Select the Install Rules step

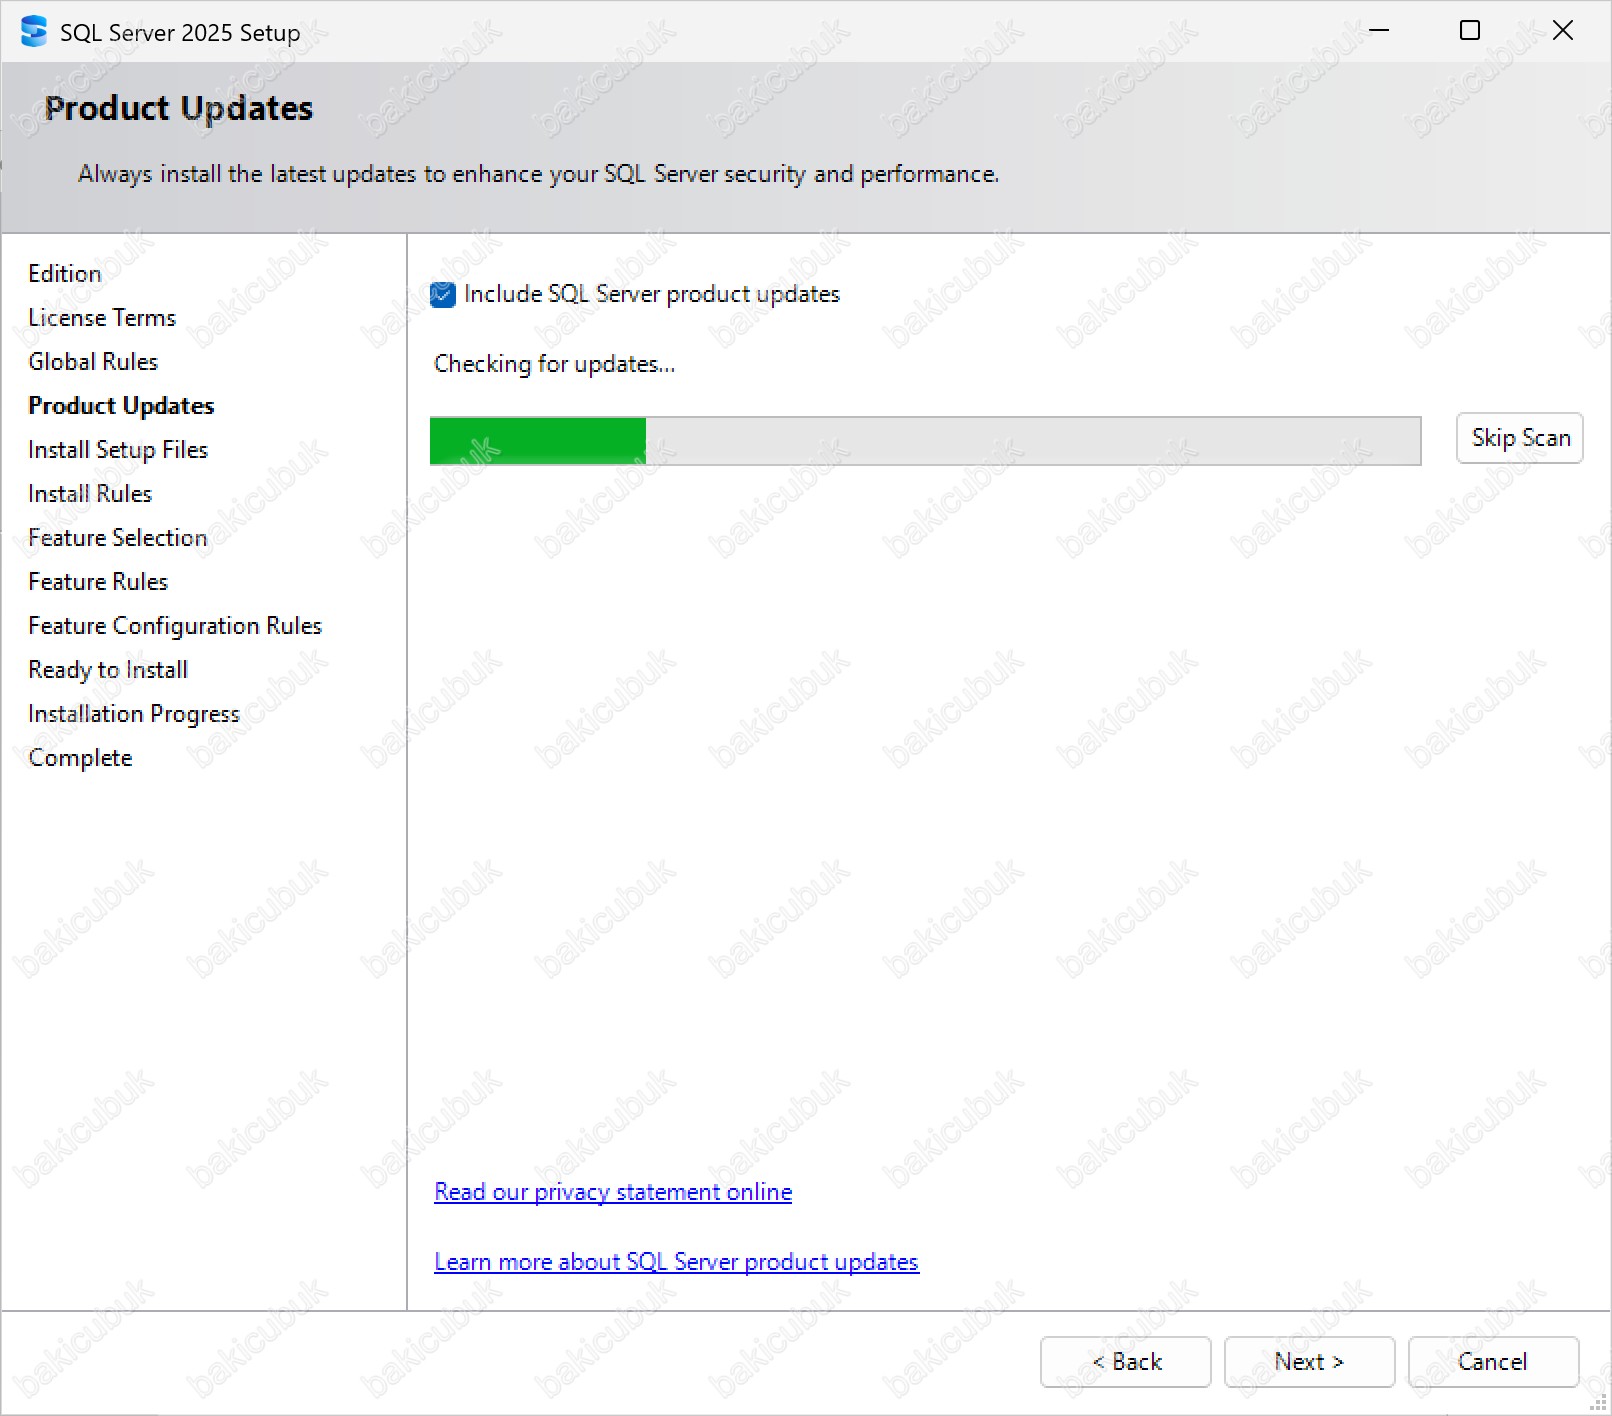[x=90, y=494]
